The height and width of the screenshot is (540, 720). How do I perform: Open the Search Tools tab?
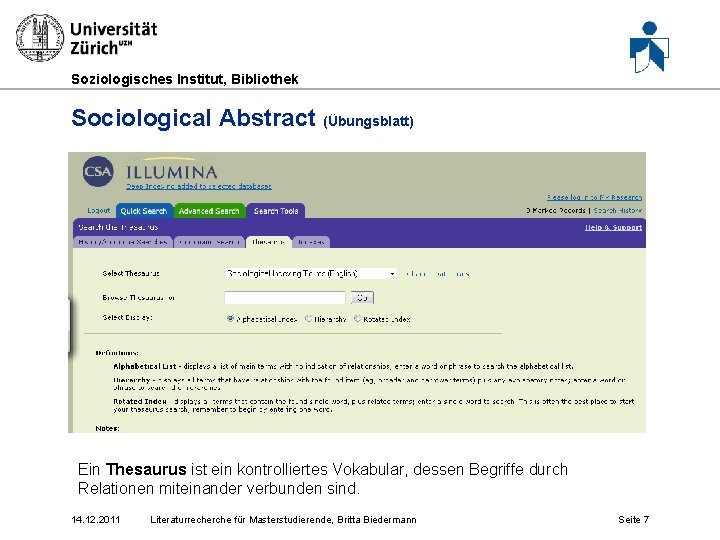(x=276, y=211)
